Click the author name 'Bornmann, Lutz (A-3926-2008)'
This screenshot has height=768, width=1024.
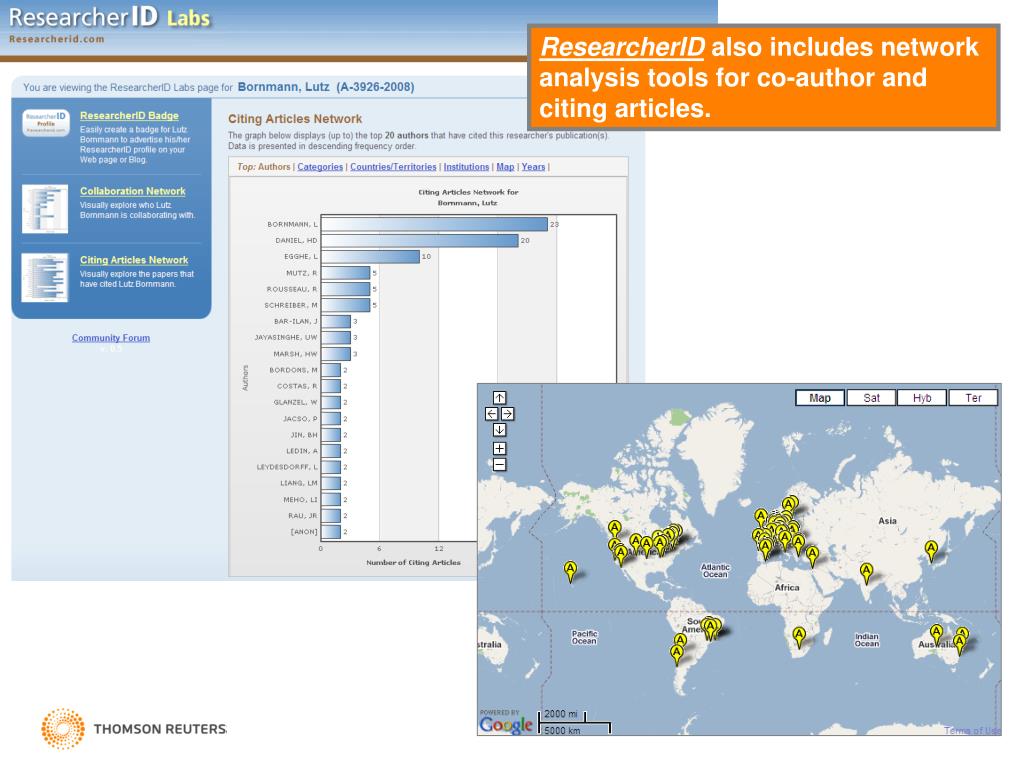(x=326, y=87)
